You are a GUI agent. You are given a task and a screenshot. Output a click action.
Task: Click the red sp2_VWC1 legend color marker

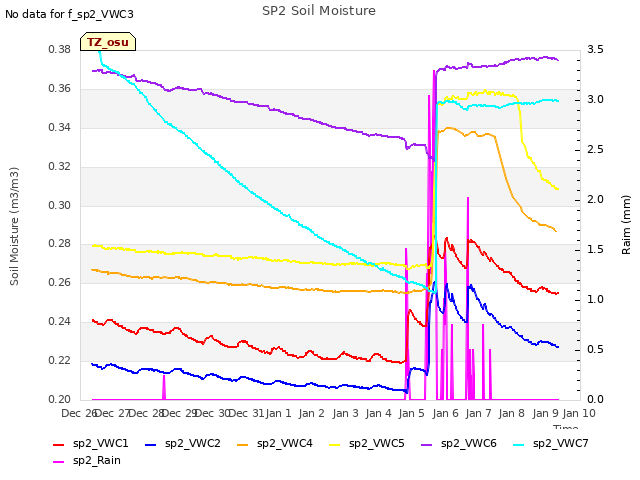click(59, 445)
